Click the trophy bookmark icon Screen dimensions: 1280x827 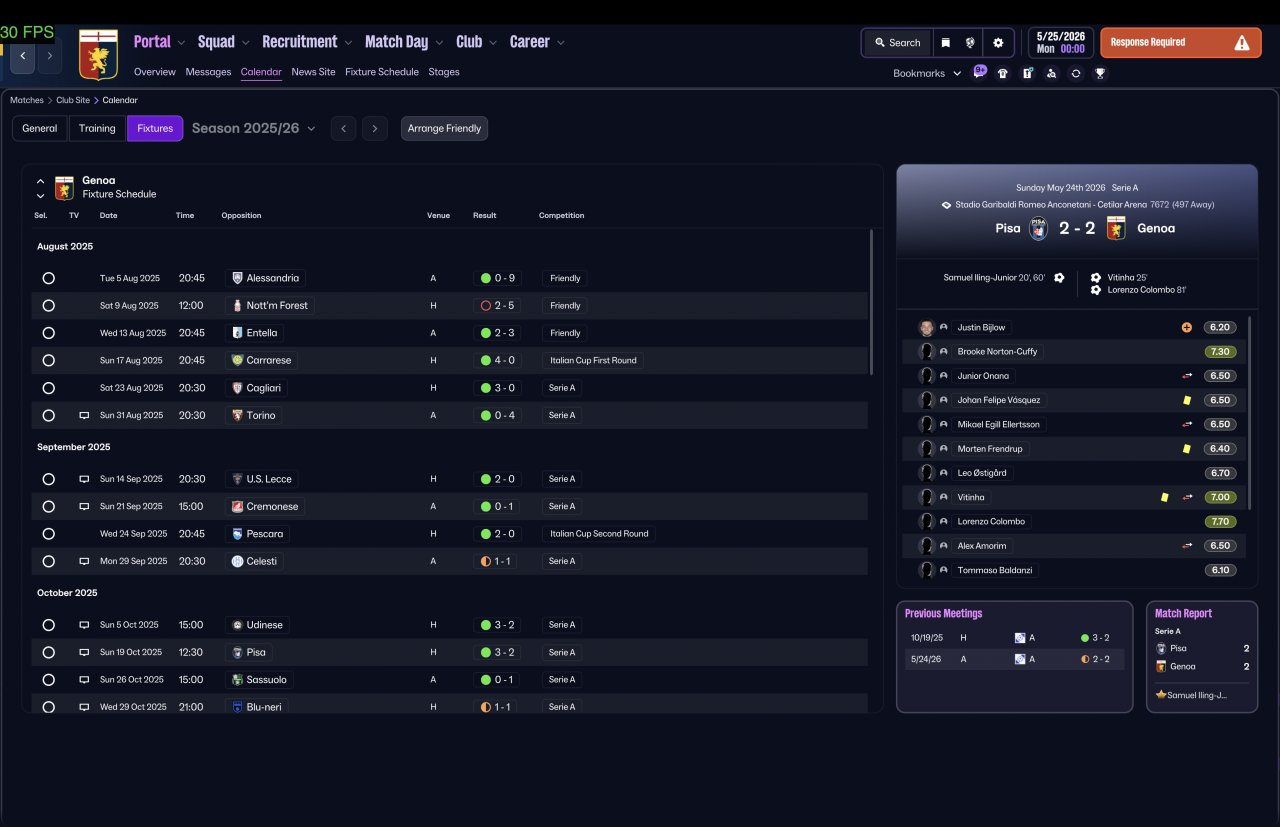[x=1100, y=73]
